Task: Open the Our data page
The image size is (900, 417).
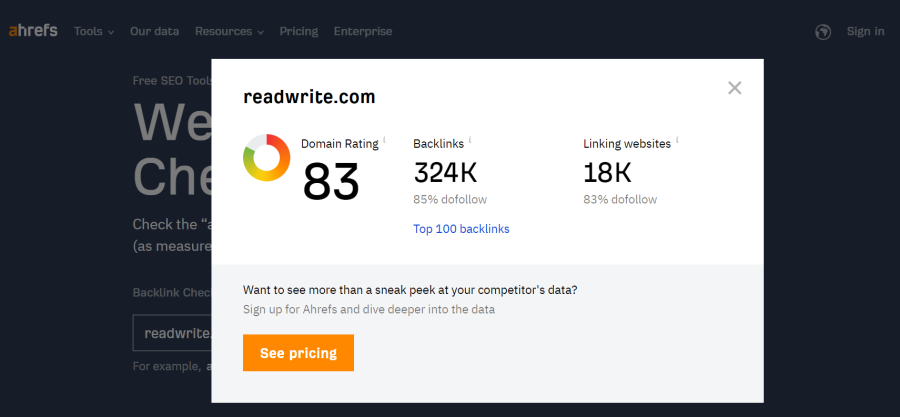Action: tap(154, 31)
